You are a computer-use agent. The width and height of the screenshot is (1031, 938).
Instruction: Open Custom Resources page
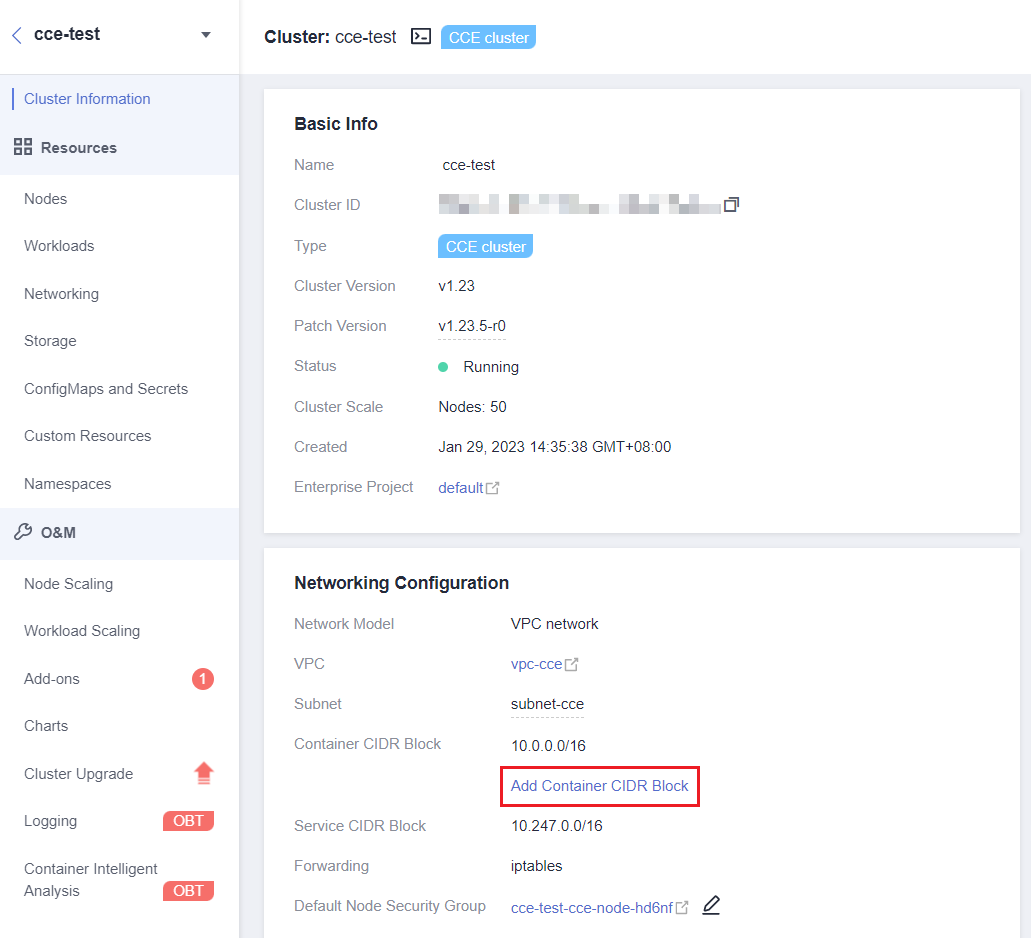coord(87,436)
